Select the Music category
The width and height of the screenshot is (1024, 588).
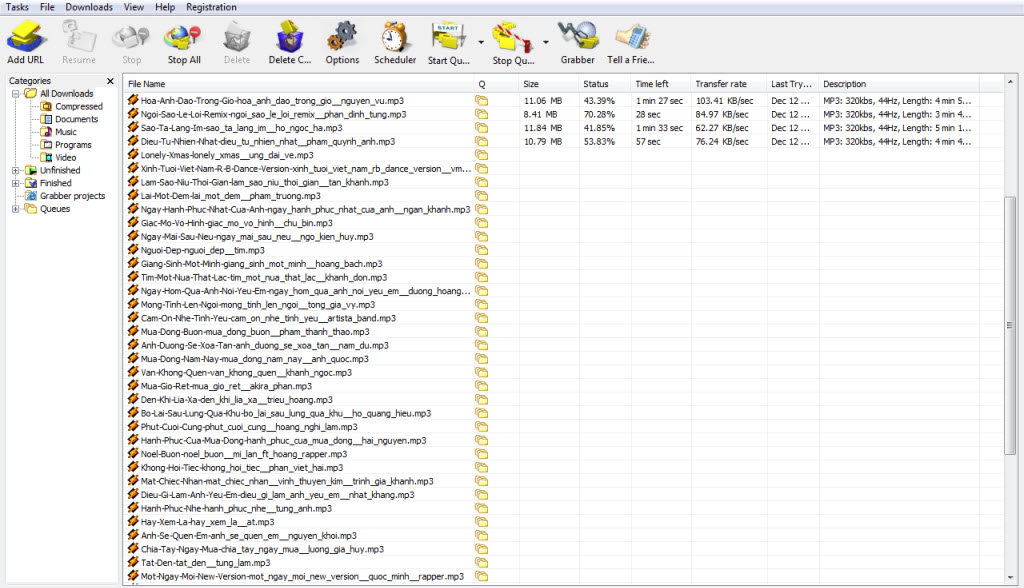pos(65,132)
